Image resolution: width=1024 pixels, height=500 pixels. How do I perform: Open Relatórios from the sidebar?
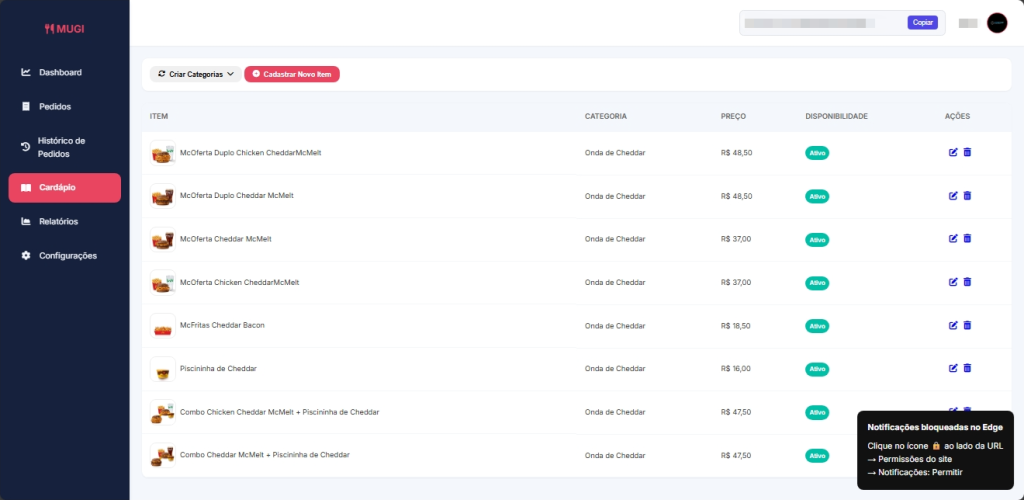[58, 221]
